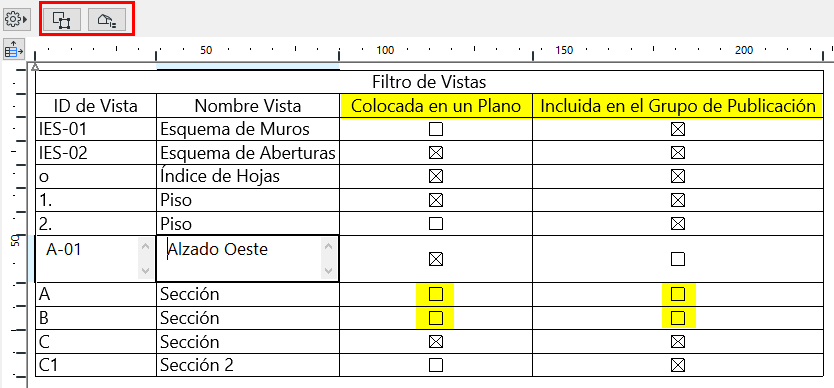Click the select-in-layout toolbar icon
Image resolution: width=834 pixels, height=388 pixels.
62,20
